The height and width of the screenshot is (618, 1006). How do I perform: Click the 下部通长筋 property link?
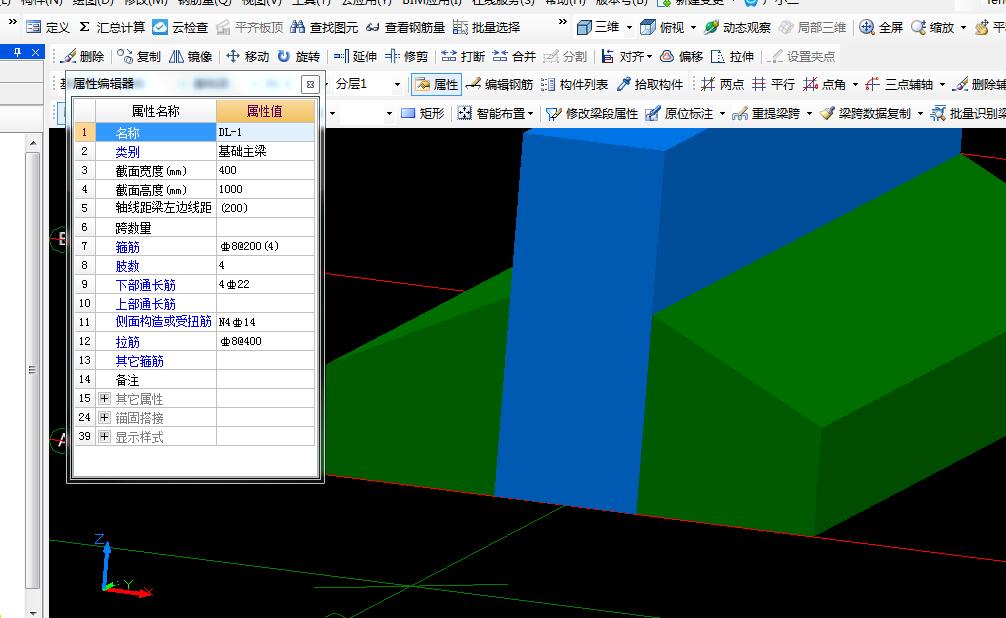[146, 284]
